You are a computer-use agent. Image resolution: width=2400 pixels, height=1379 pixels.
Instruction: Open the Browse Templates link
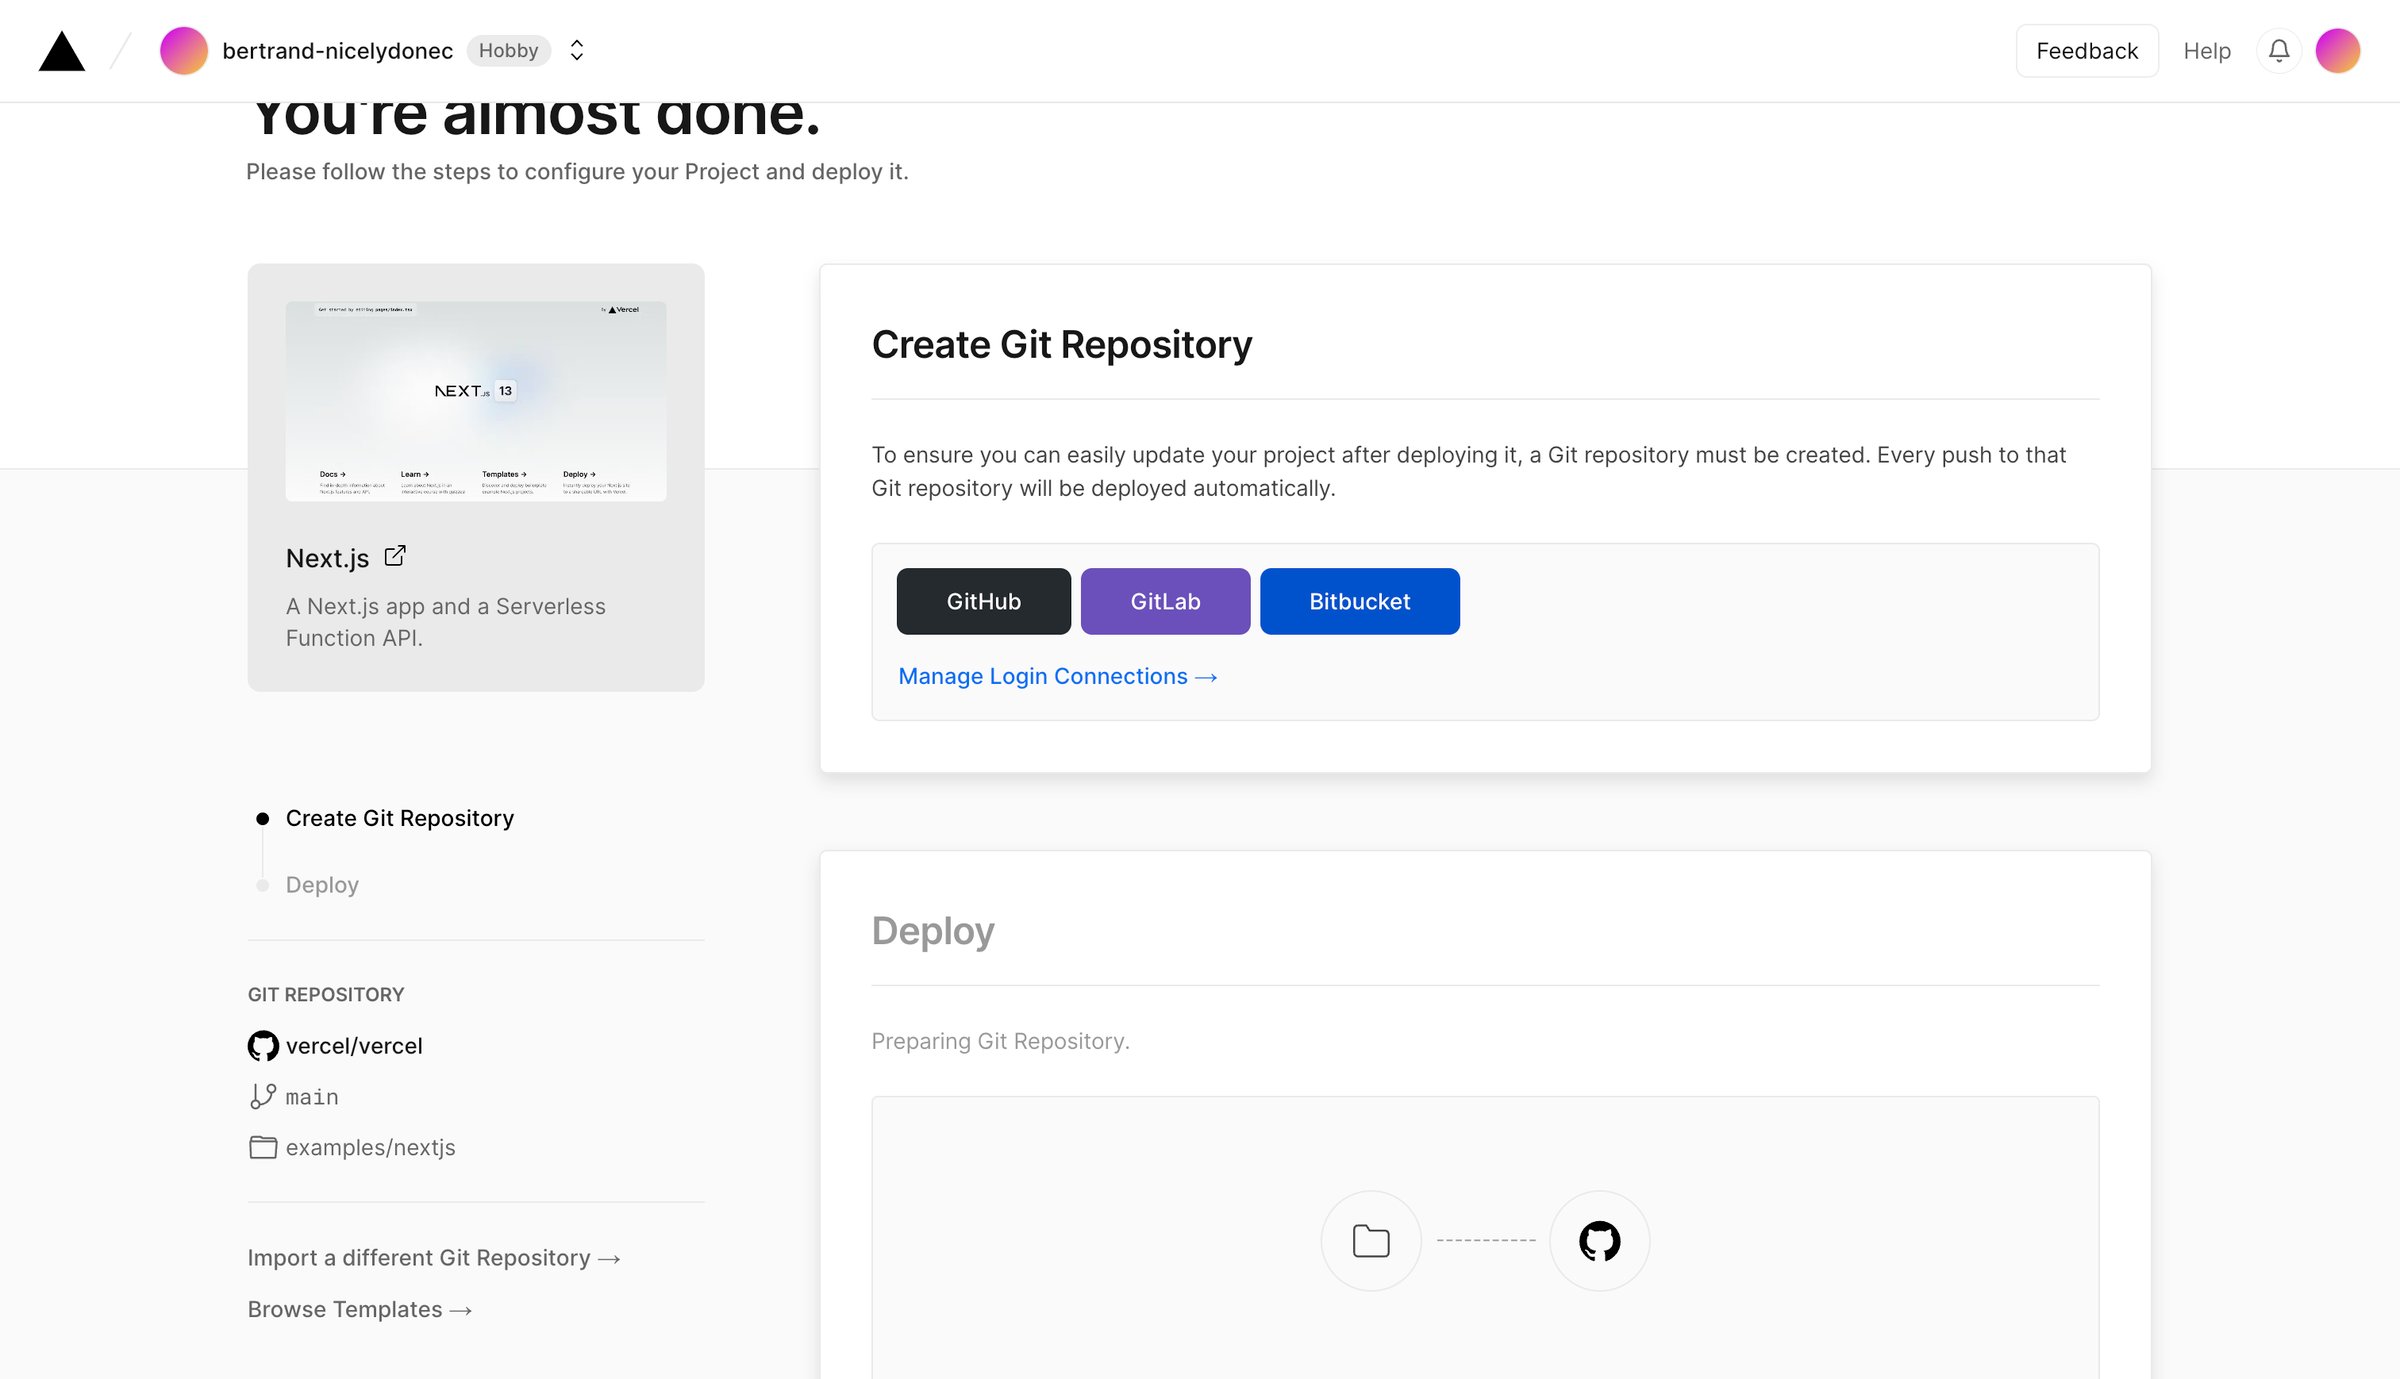tap(360, 1309)
